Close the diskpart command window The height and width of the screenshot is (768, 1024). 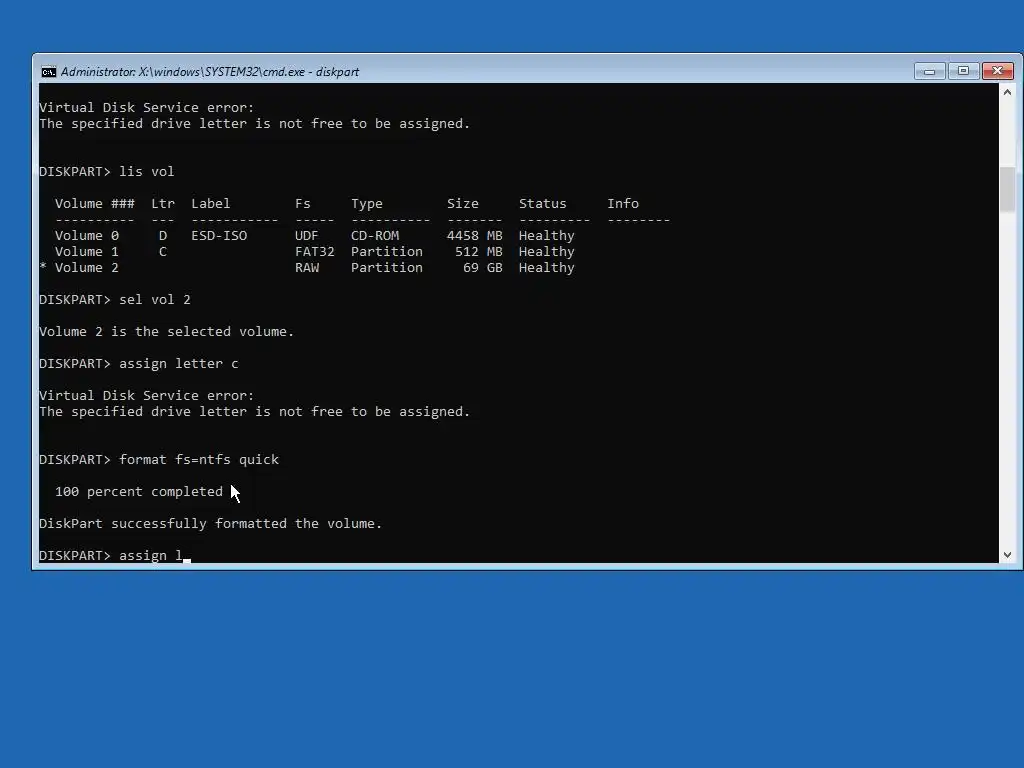click(x=998, y=71)
